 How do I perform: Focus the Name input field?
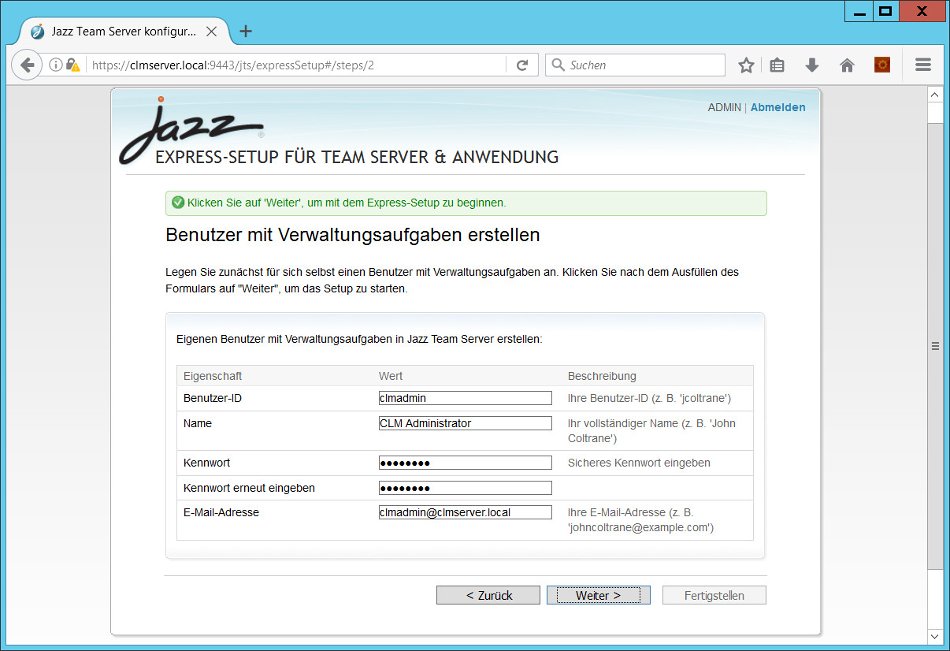point(465,423)
